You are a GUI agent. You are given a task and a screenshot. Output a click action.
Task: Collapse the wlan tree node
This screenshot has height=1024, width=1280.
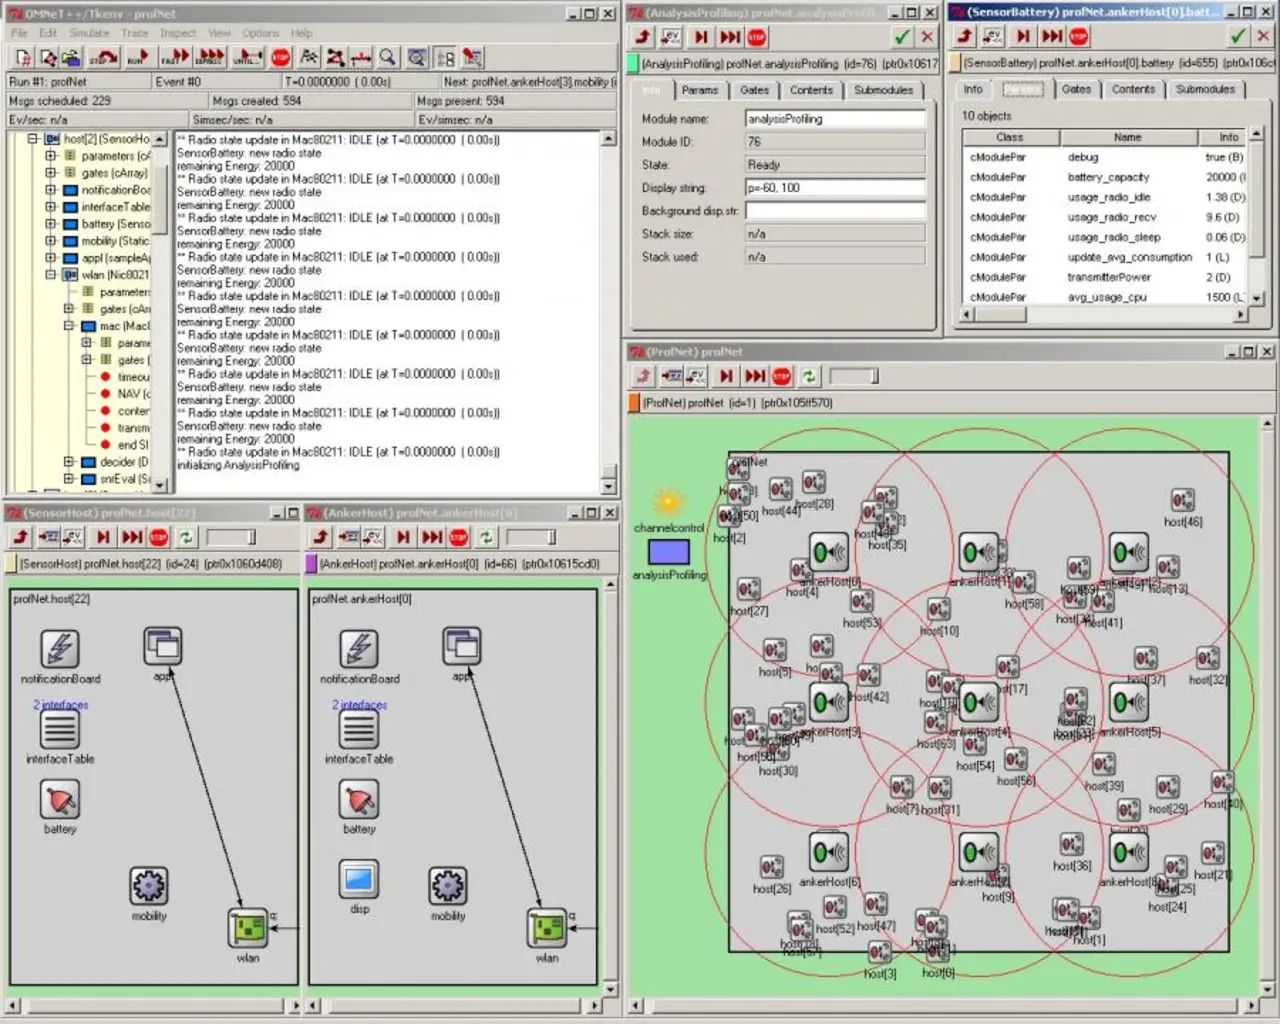[x=51, y=274]
